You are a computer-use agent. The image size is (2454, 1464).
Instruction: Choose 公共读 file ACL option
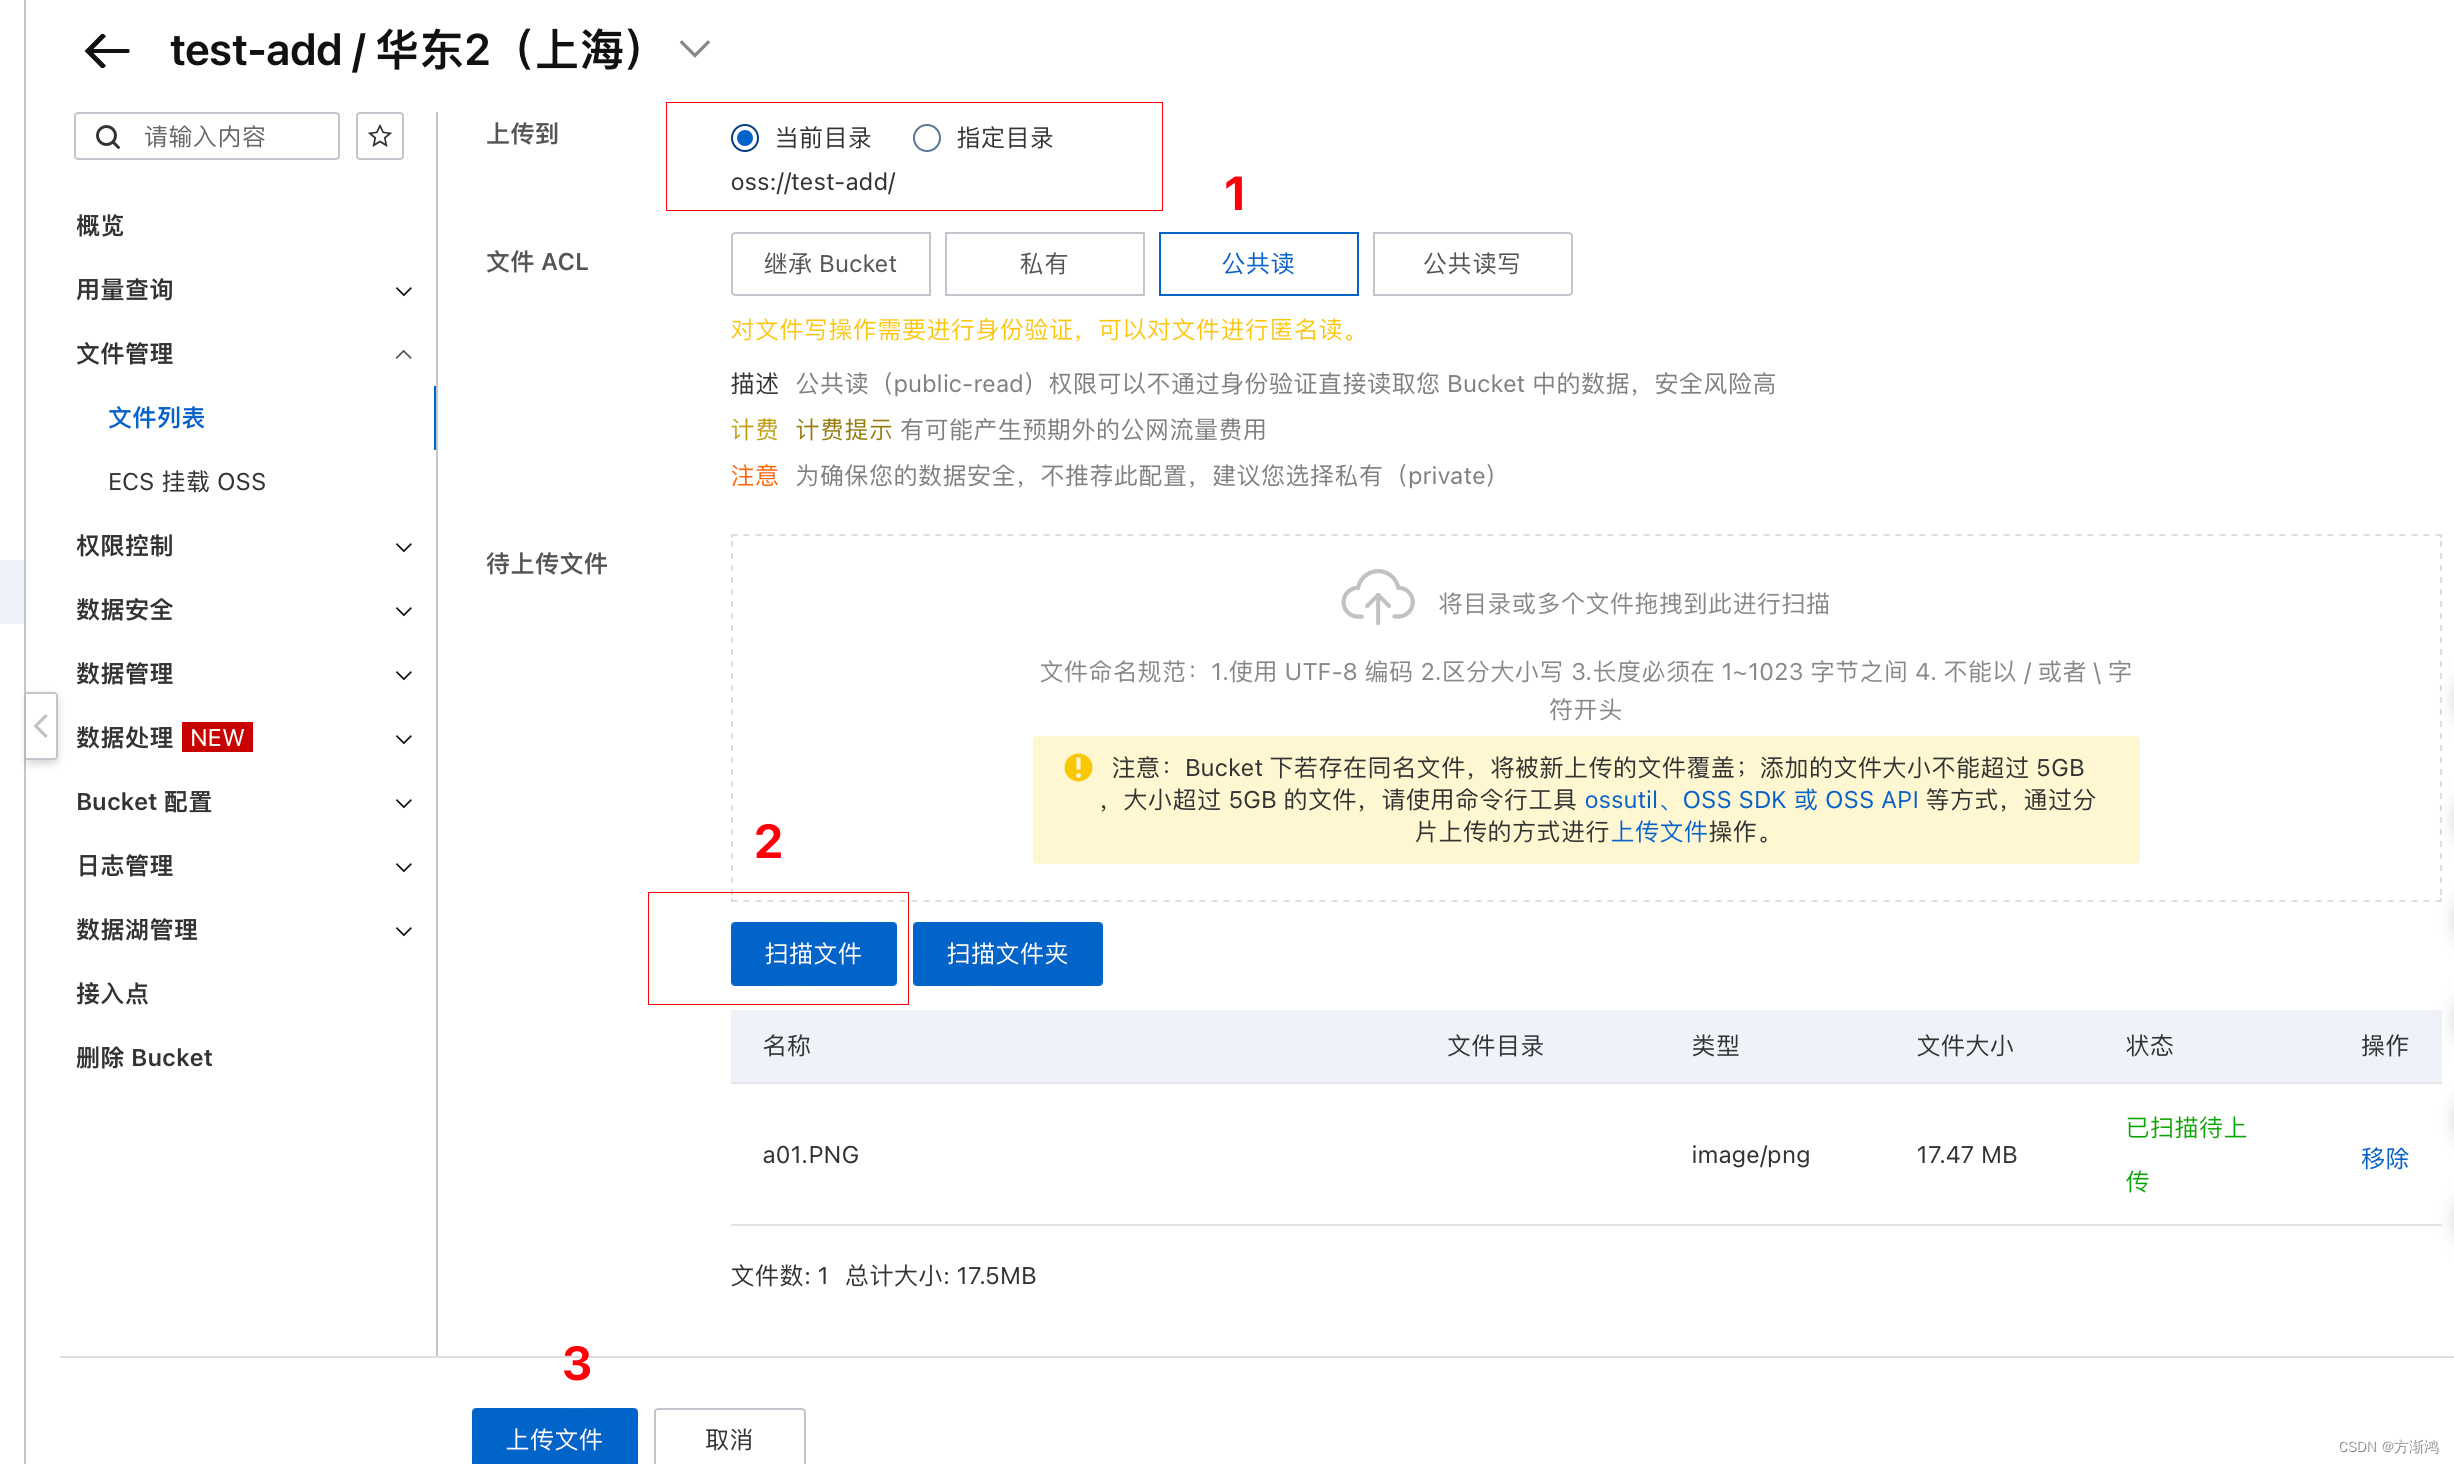coord(1258,264)
